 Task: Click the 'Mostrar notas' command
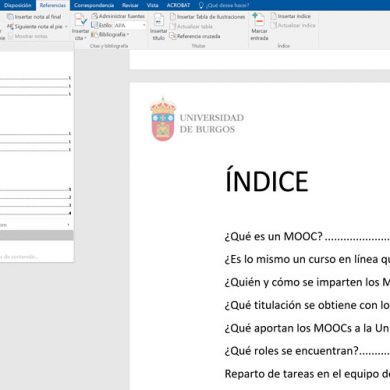pos(28,36)
